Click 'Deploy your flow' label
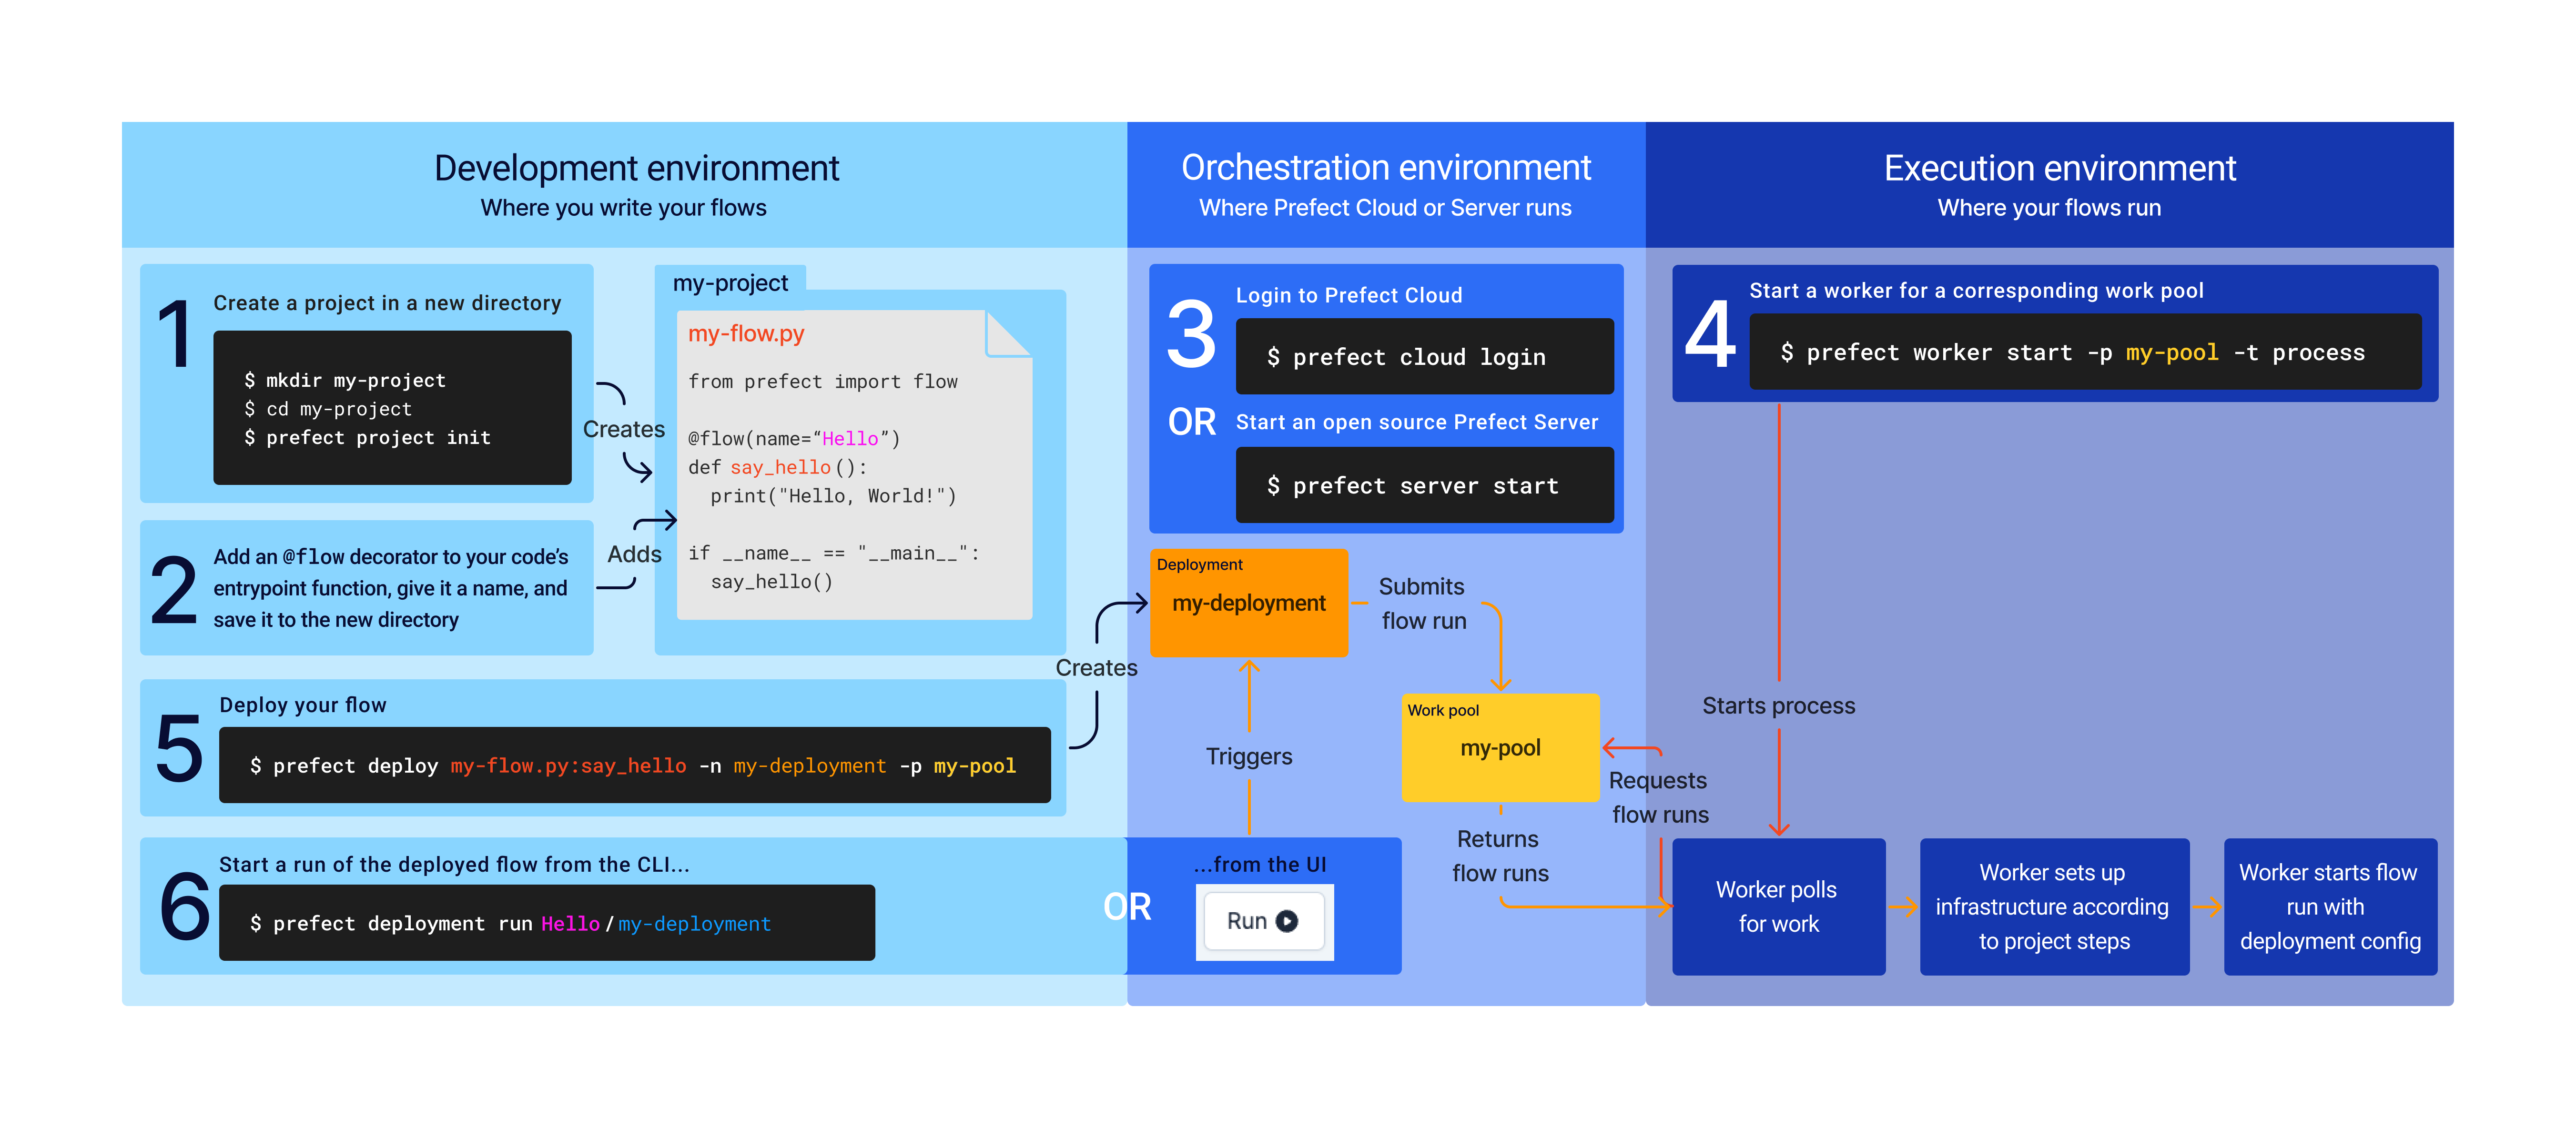 coord(303,705)
